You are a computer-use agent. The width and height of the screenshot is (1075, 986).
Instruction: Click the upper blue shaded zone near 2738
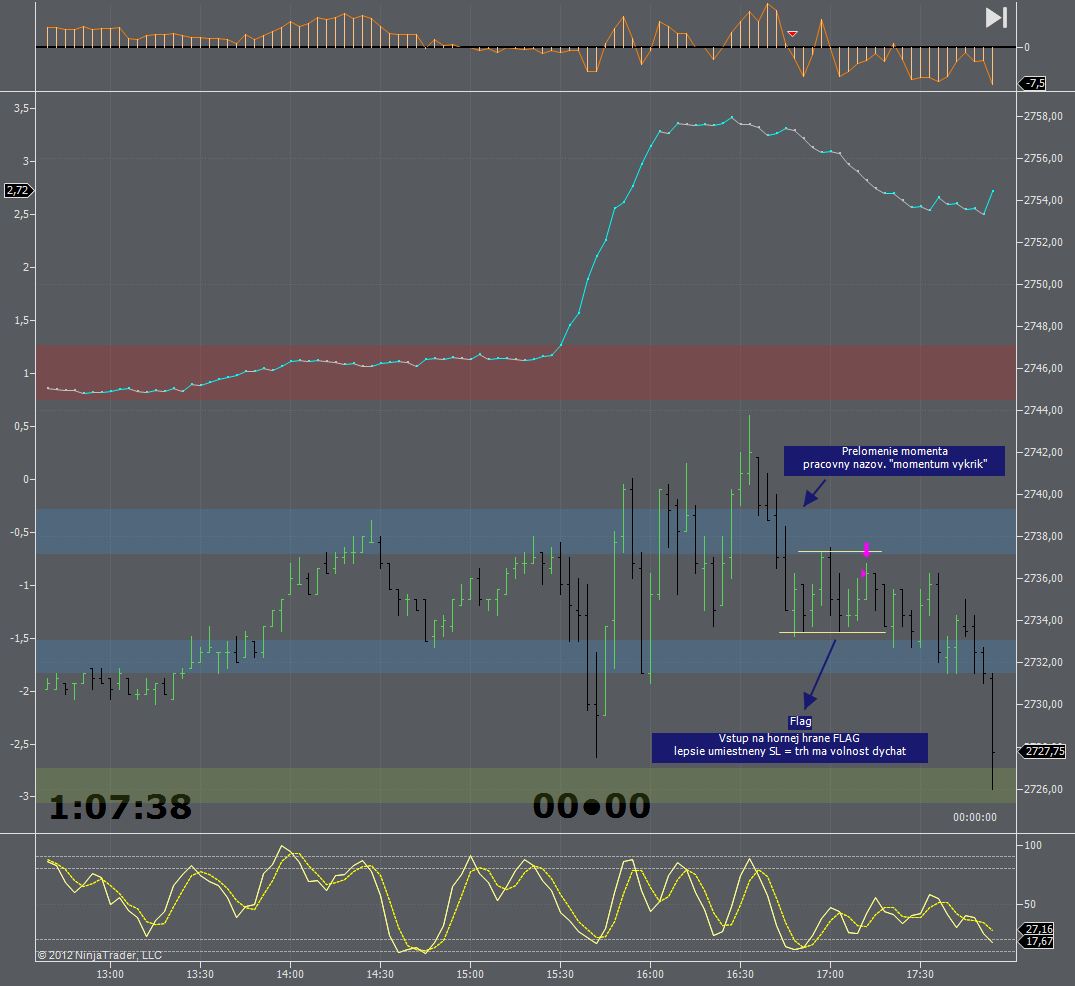tap(526, 531)
